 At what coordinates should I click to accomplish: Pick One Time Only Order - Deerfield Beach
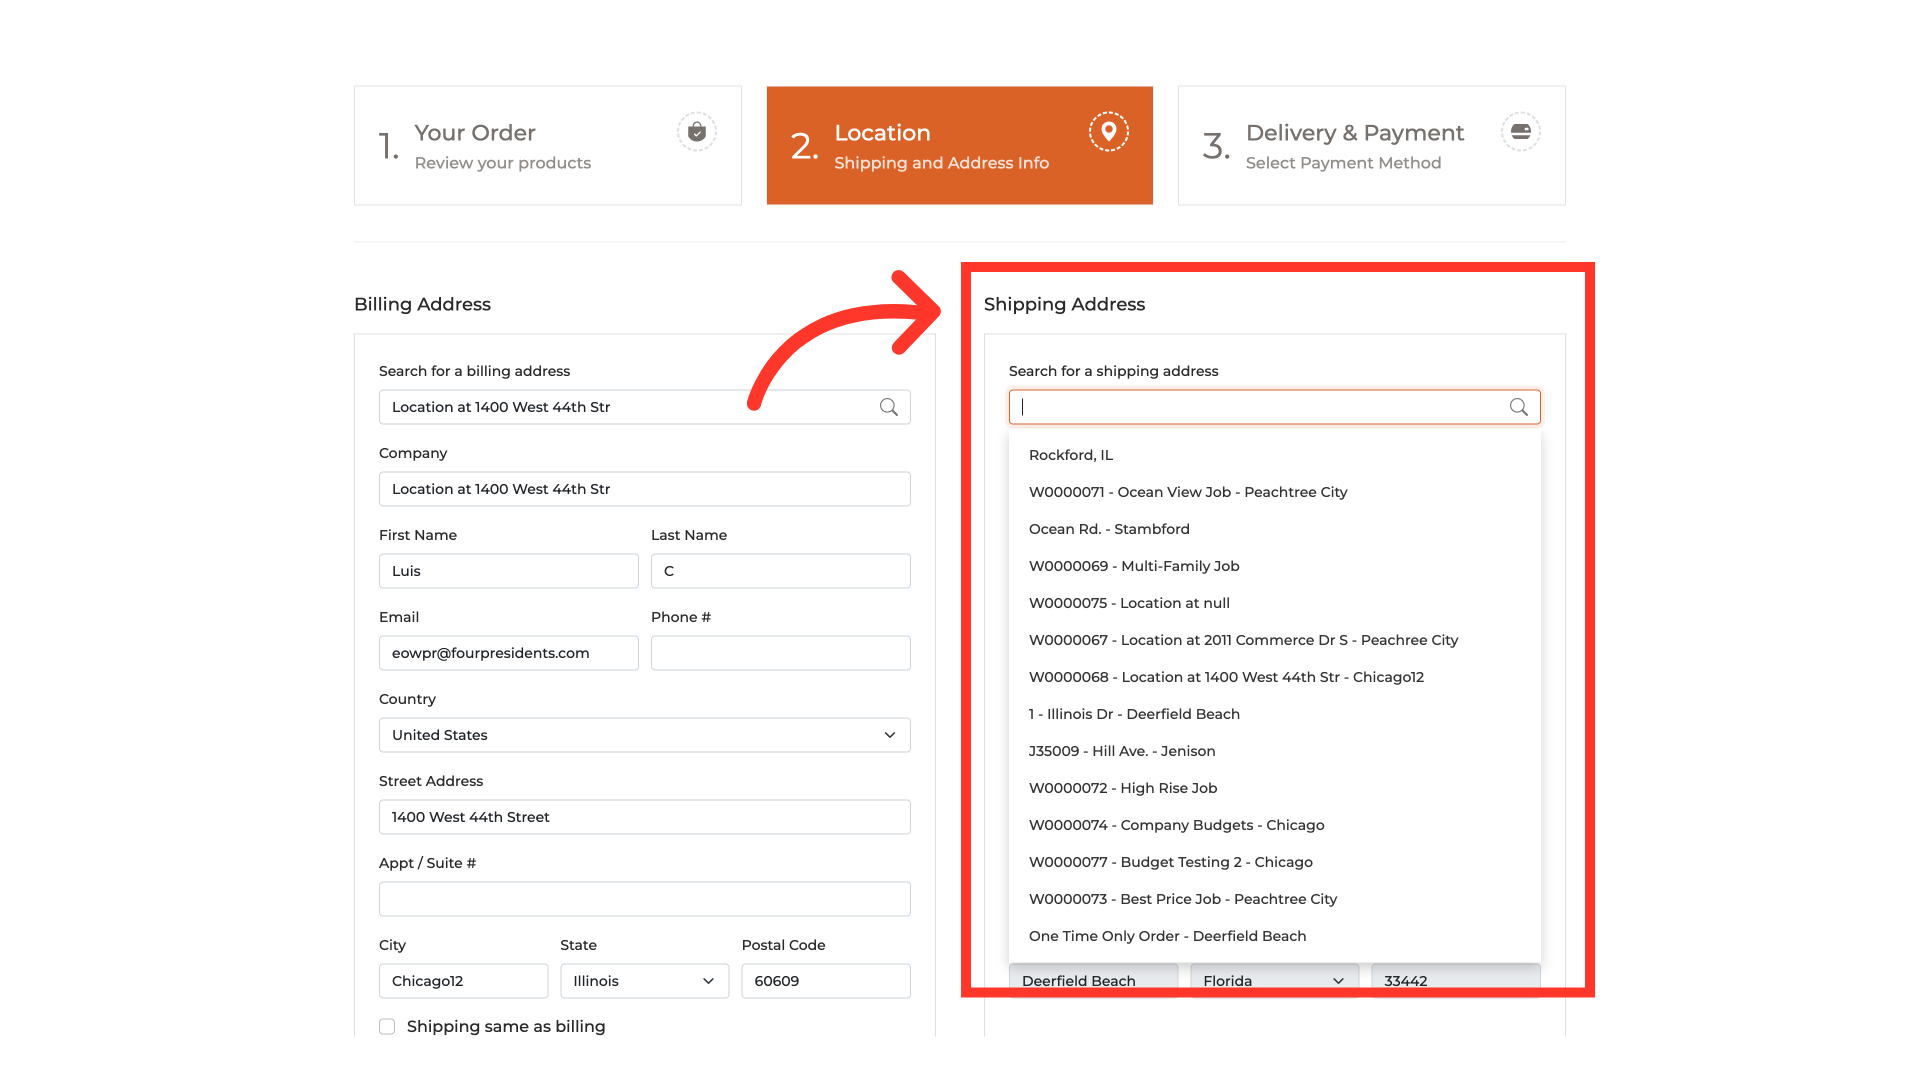[x=1167, y=936]
